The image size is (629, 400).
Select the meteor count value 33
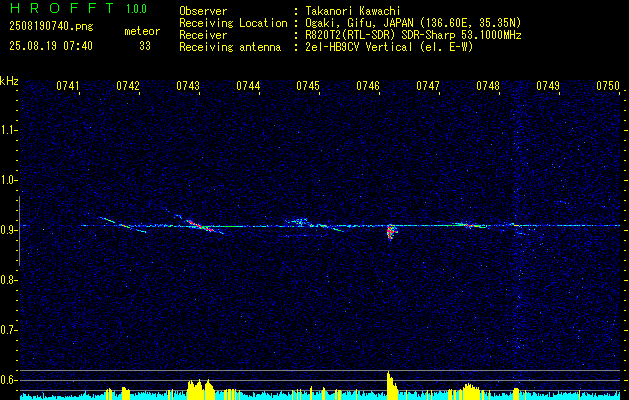click(145, 46)
